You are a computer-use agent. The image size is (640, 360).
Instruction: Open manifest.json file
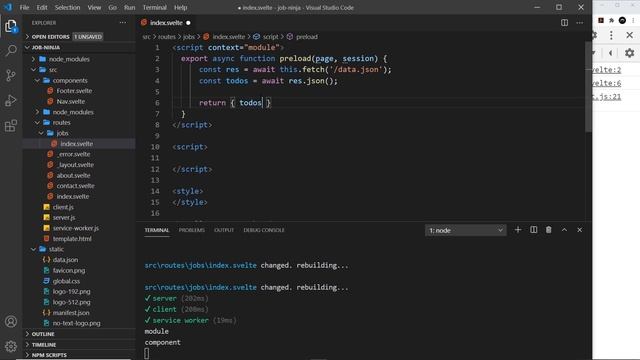point(80,313)
